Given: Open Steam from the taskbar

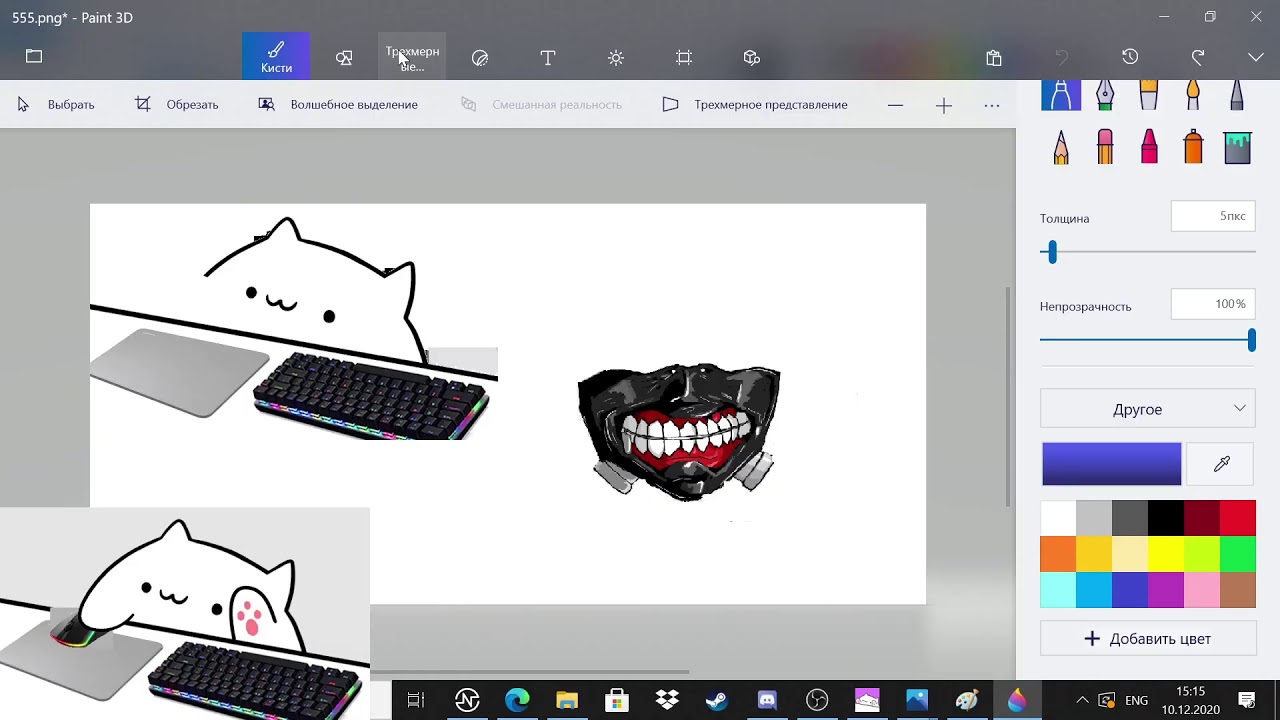Looking at the screenshot, I should [717, 700].
